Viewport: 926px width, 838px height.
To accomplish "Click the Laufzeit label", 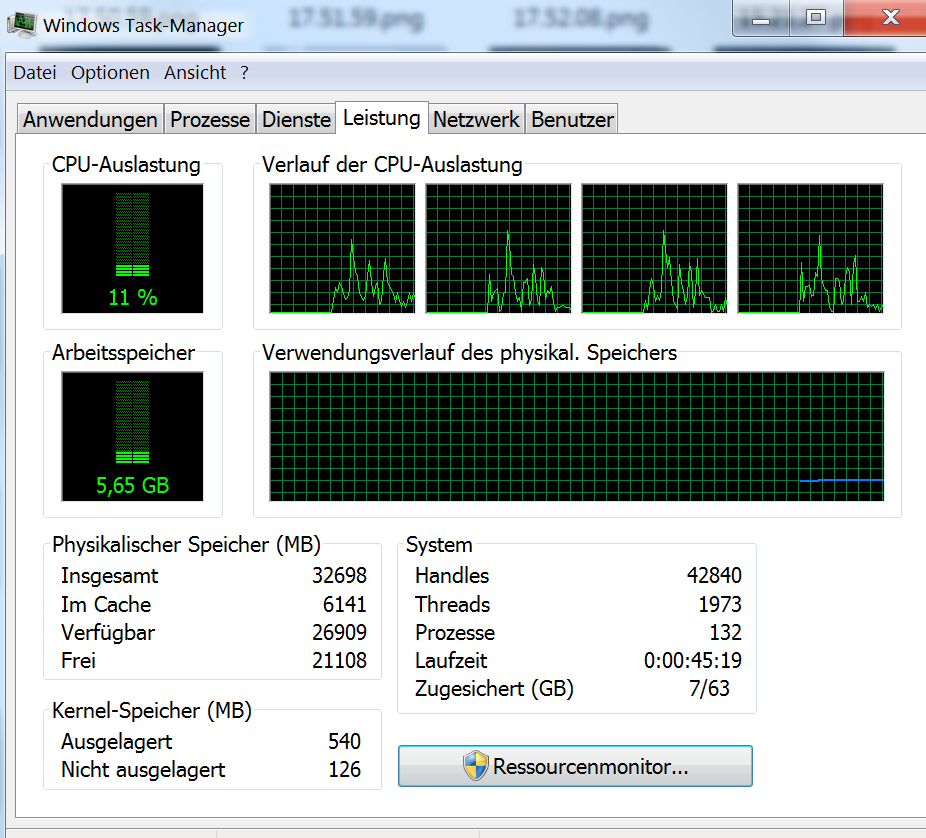I will coord(451,660).
